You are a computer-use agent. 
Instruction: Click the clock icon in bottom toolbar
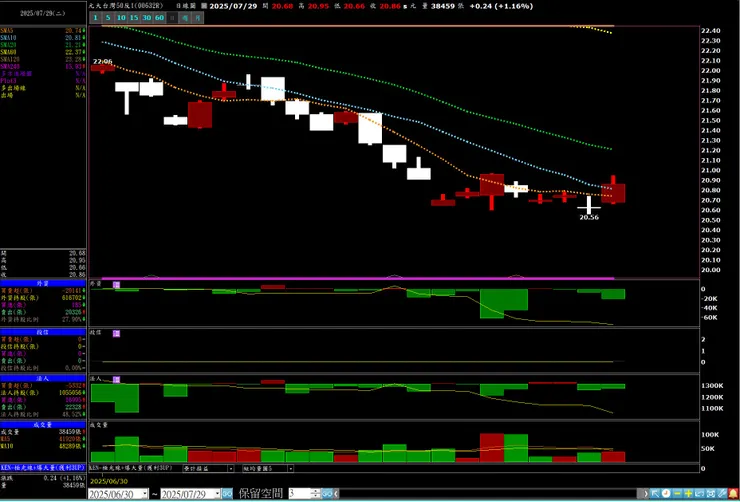(x=666, y=494)
